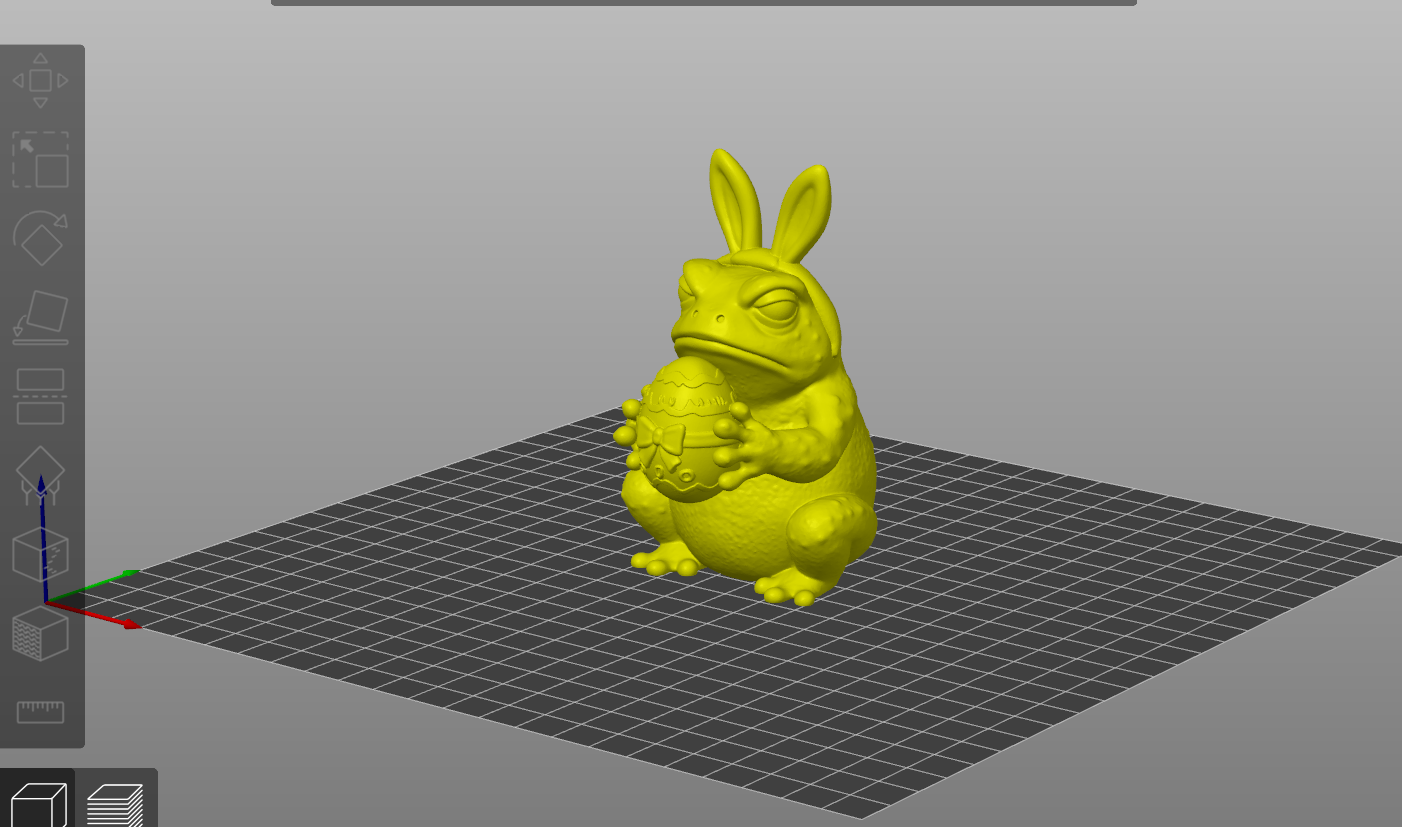This screenshot has width=1402, height=827.
Task: Select the Rotate tool
Action: (40, 240)
